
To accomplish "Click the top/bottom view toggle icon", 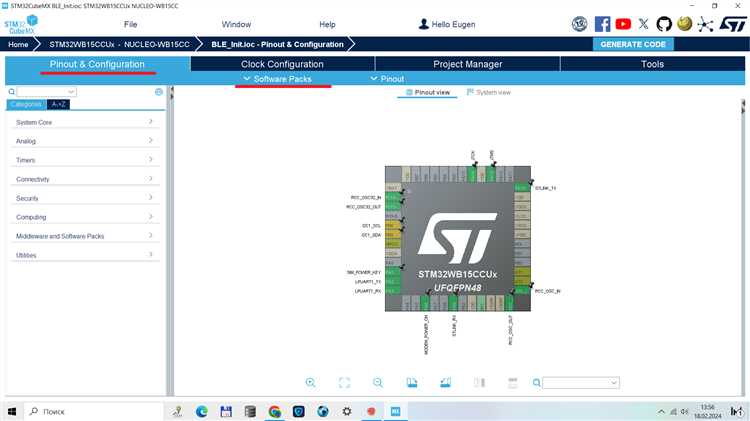I will [513, 382].
